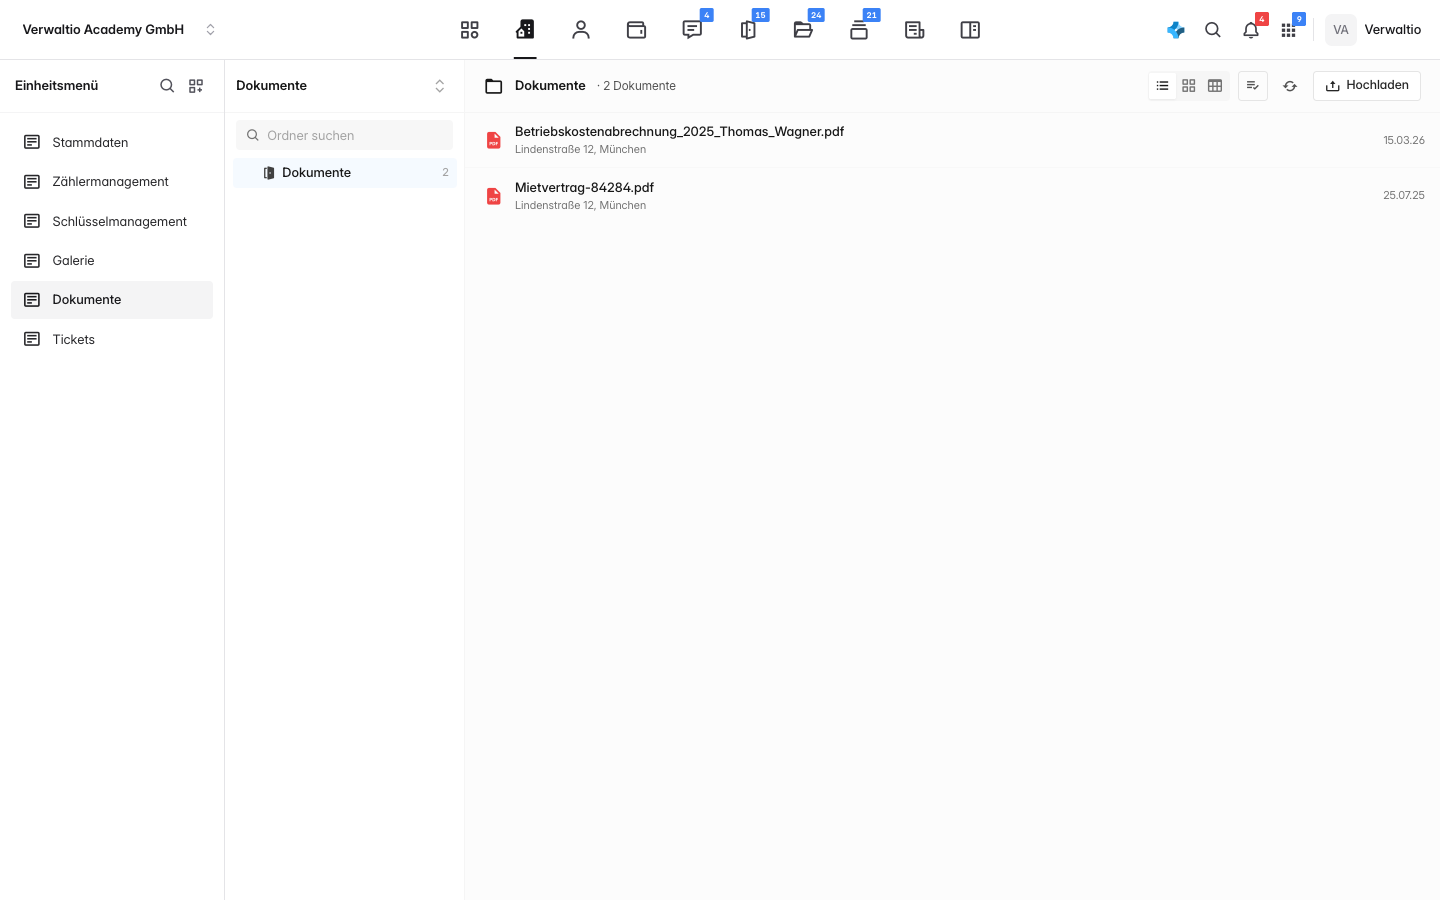The height and width of the screenshot is (900, 1440).
Task: Select Dokumente in the unit menu
Action: [112, 300]
